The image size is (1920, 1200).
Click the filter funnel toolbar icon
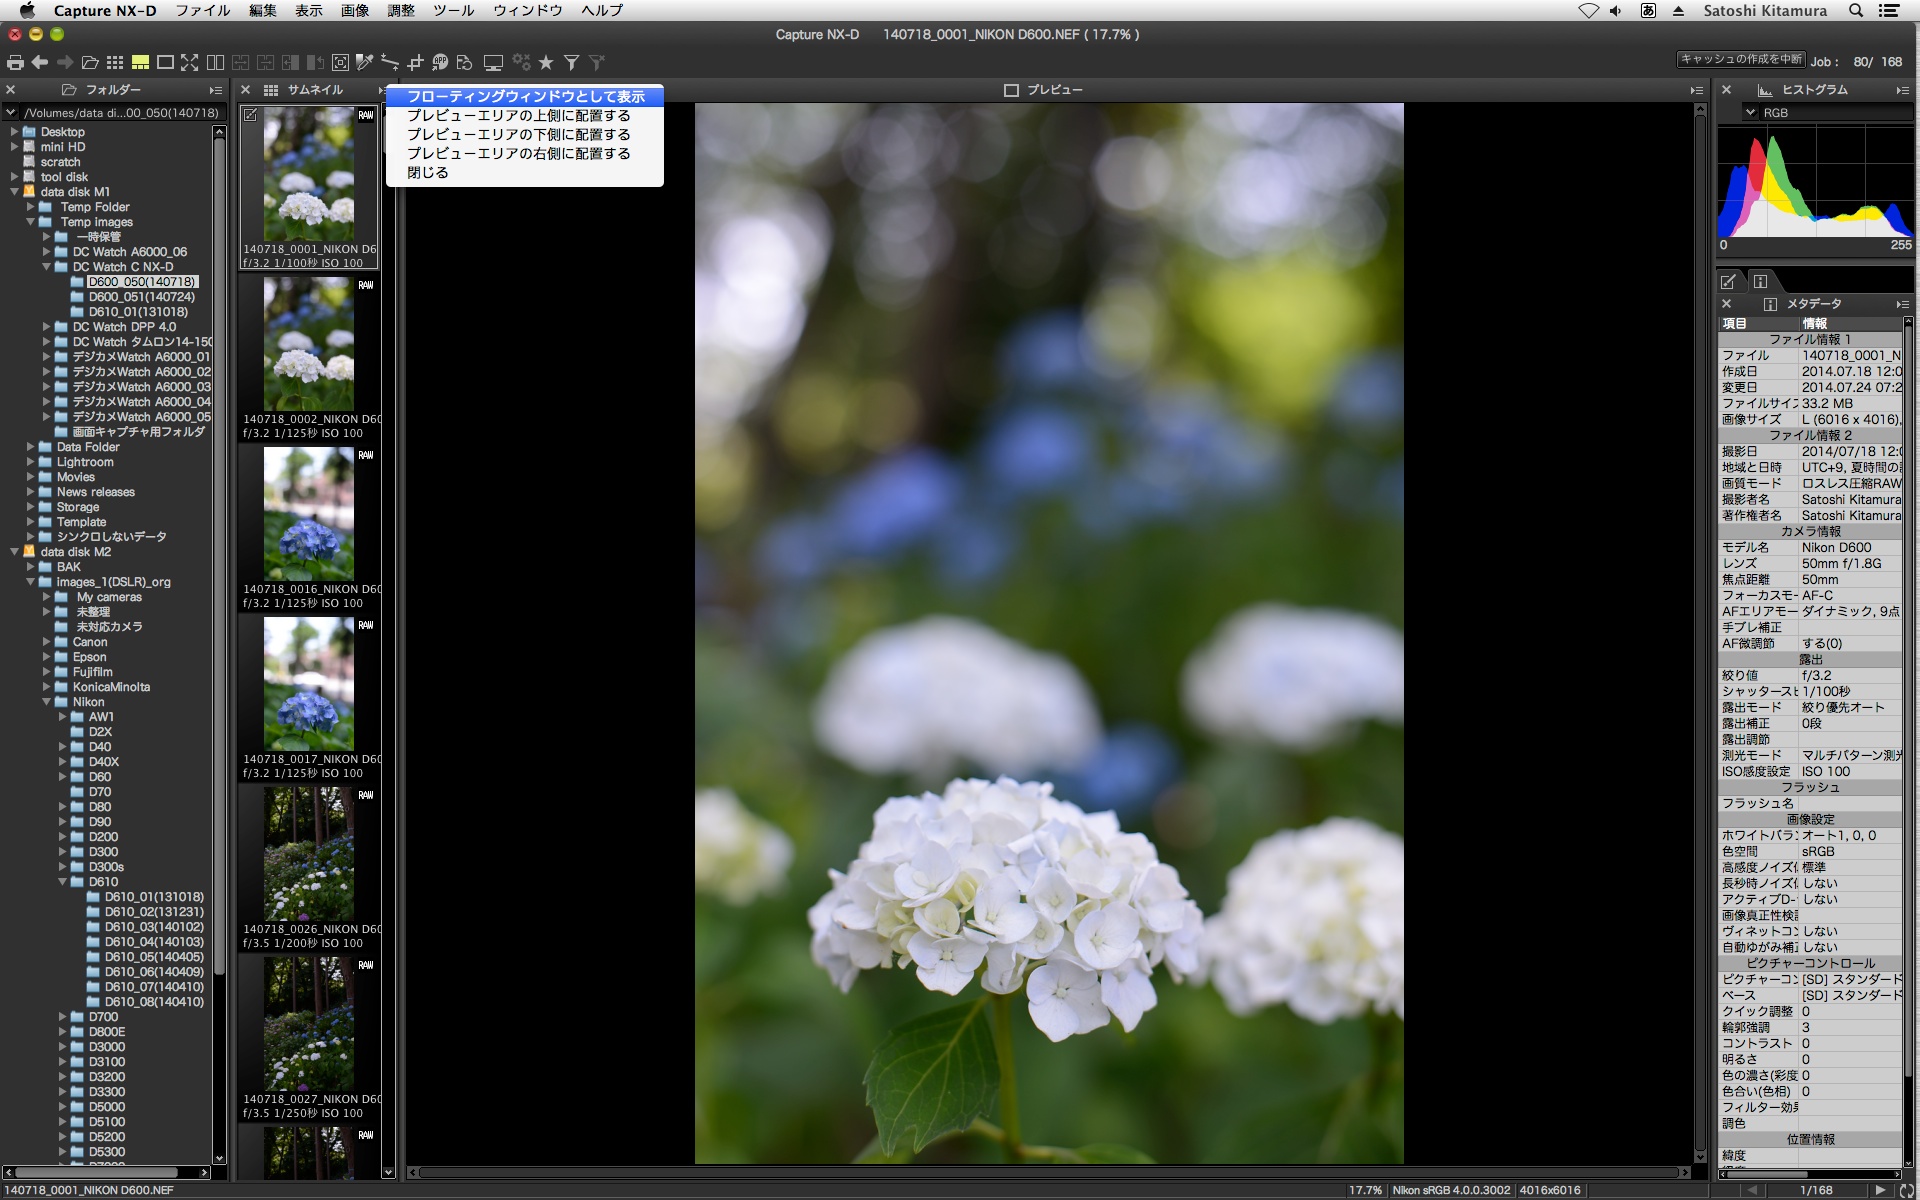pos(571,62)
